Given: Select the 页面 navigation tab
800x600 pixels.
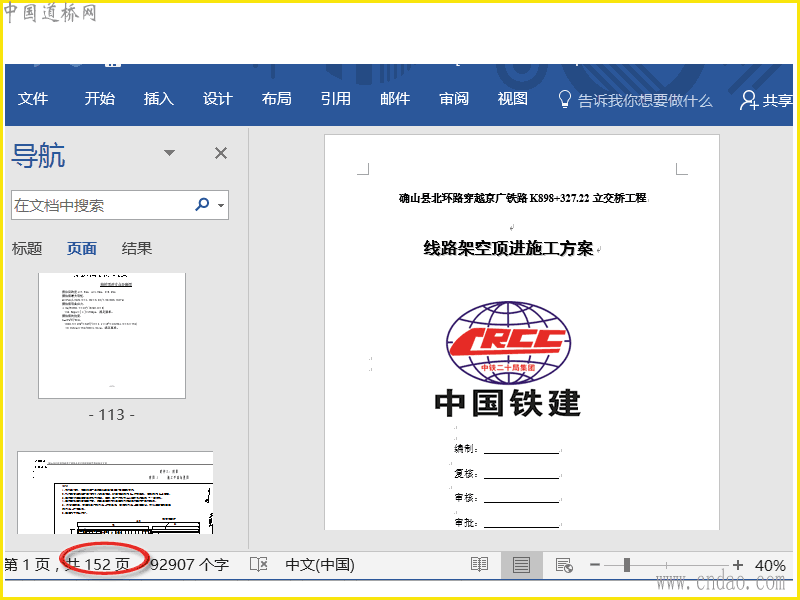Looking at the screenshot, I should [x=82, y=248].
